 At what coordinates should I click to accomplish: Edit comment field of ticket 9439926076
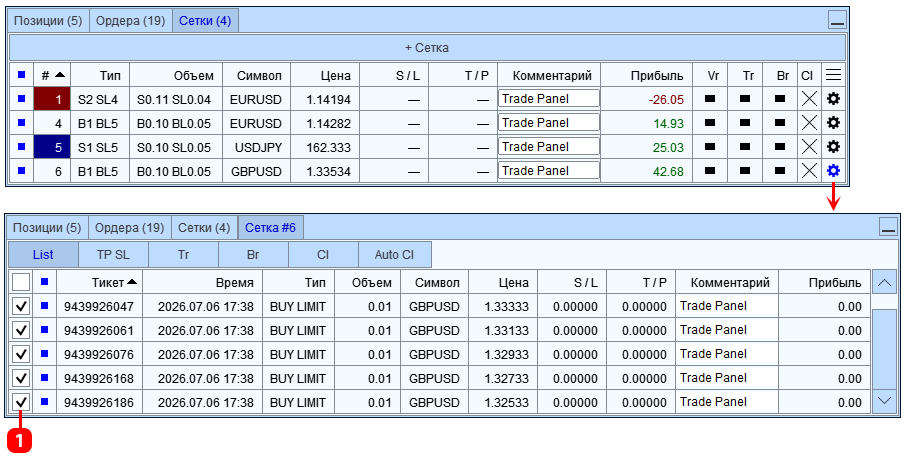727,354
